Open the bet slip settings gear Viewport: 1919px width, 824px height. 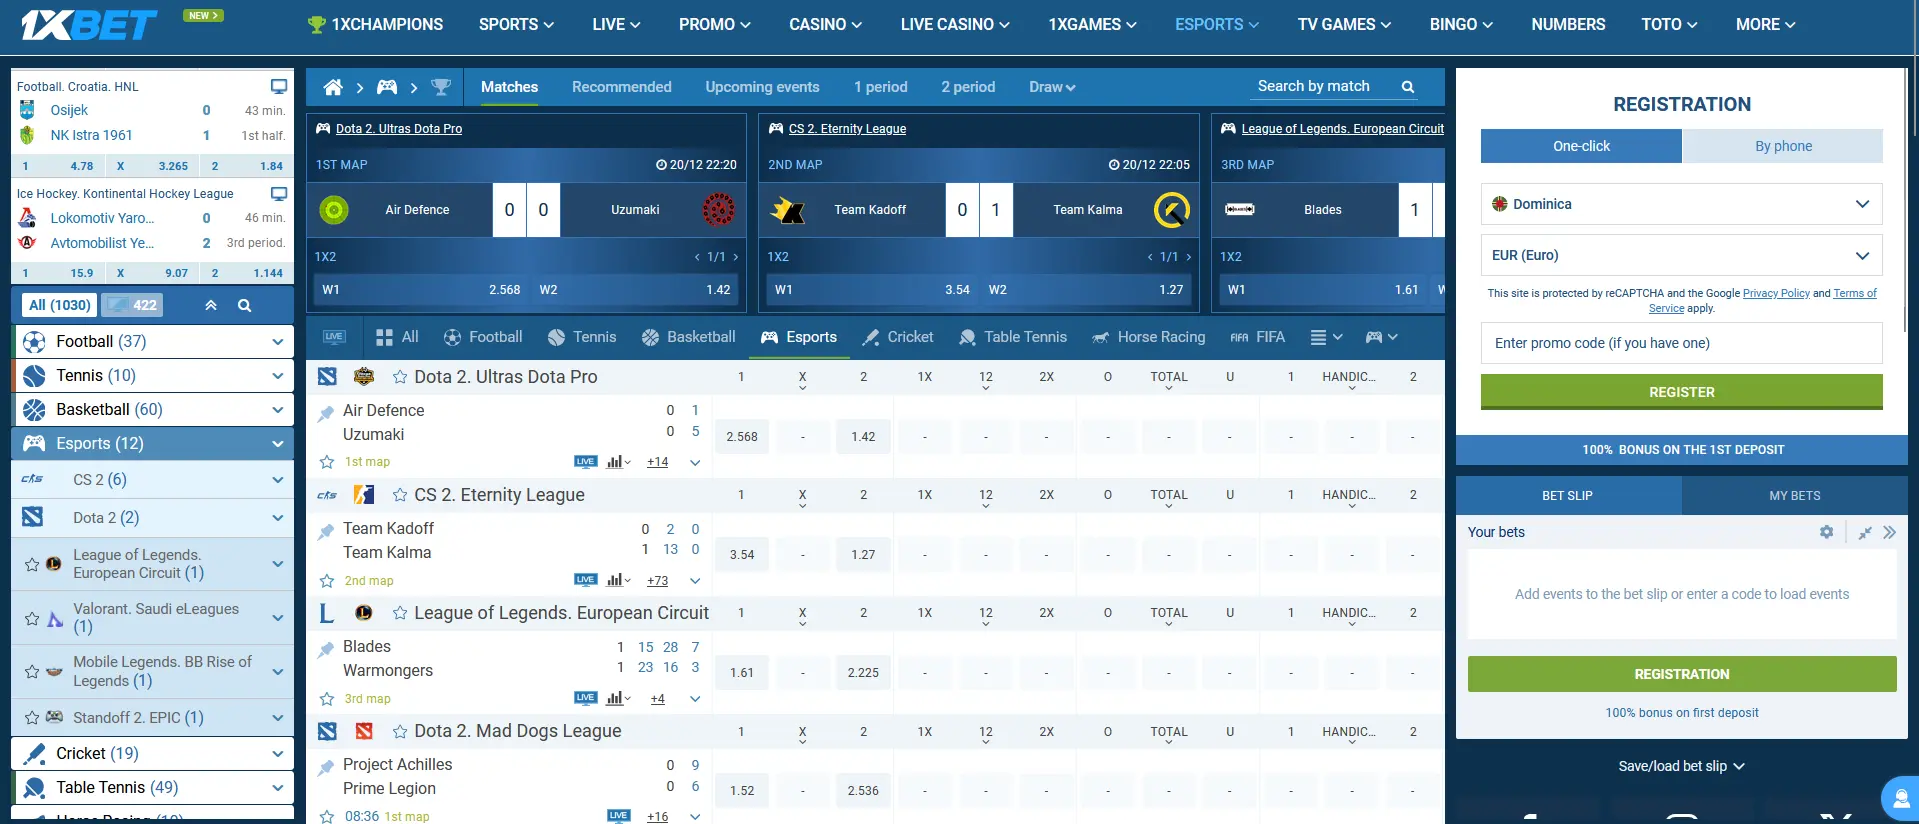click(x=1826, y=532)
